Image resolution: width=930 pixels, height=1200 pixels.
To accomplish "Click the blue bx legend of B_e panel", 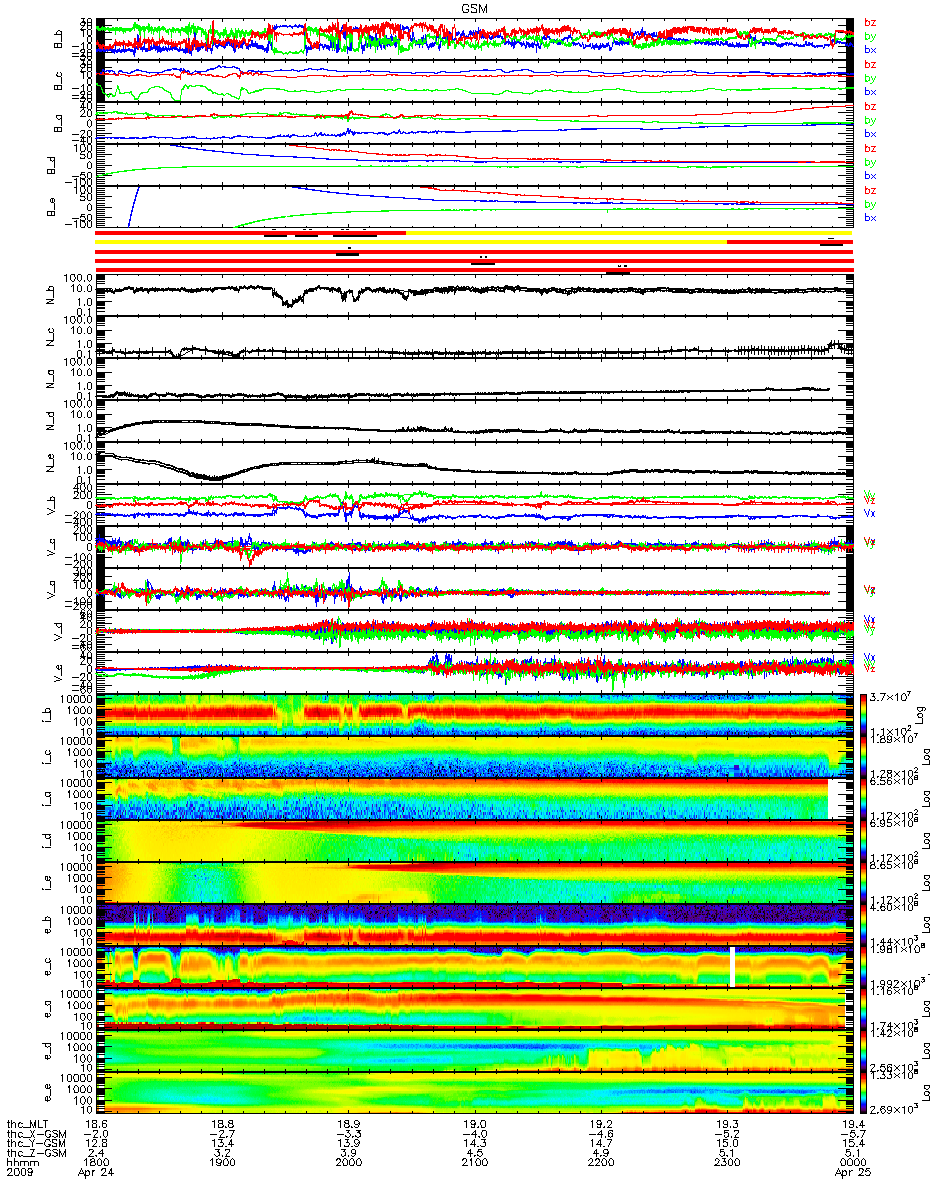I will tap(870, 218).
